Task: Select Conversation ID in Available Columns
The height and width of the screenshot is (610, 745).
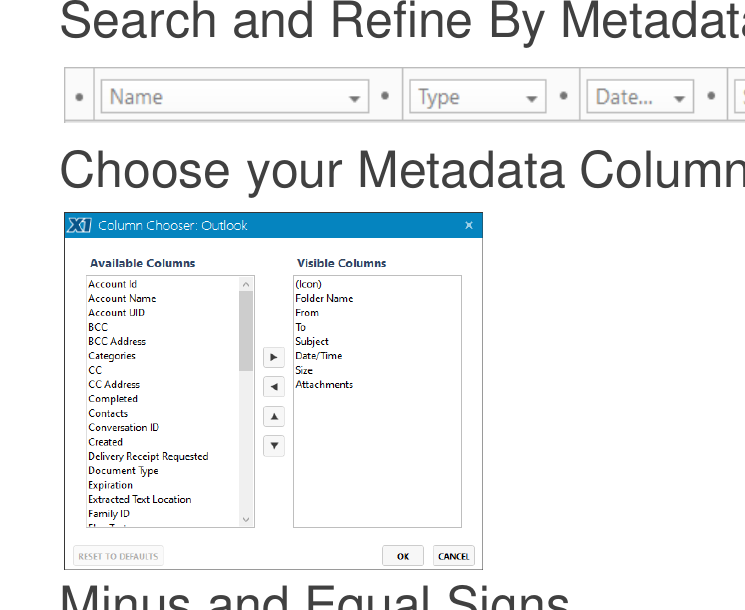Action: tap(124, 428)
